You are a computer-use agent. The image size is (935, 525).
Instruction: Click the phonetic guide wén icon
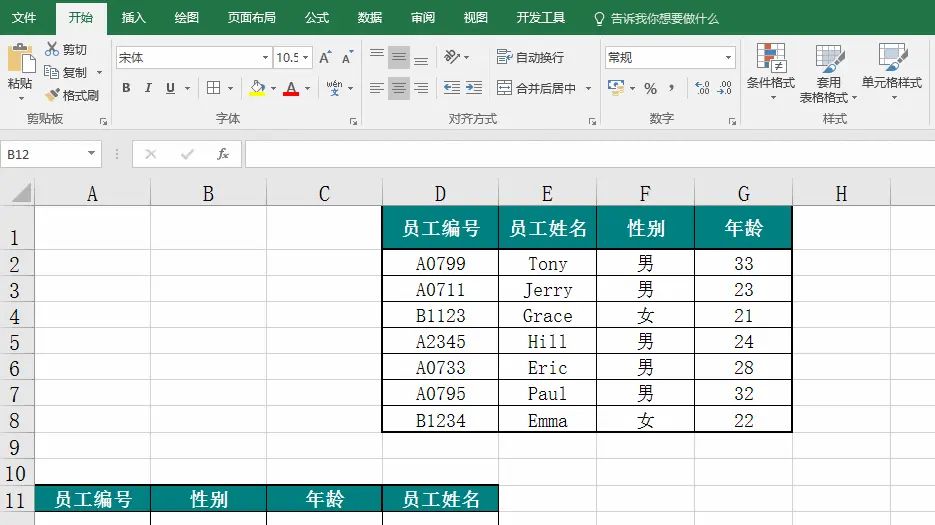(334, 88)
